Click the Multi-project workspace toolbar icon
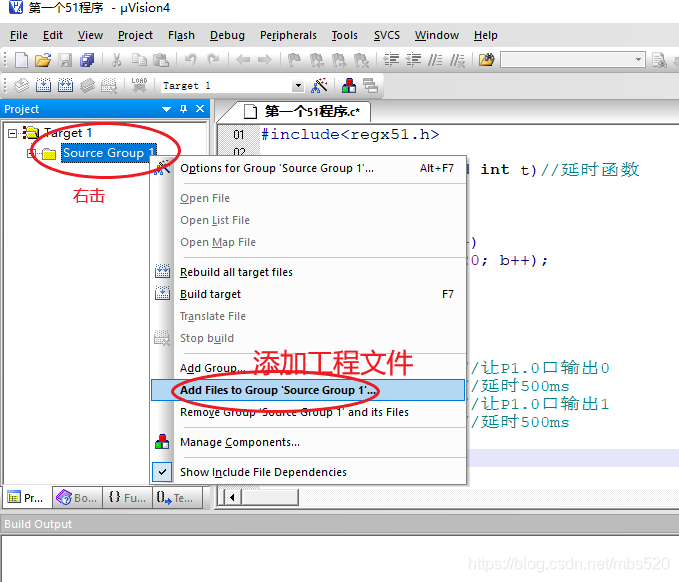Viewport: 679px width, 582px height. point(370,85)
